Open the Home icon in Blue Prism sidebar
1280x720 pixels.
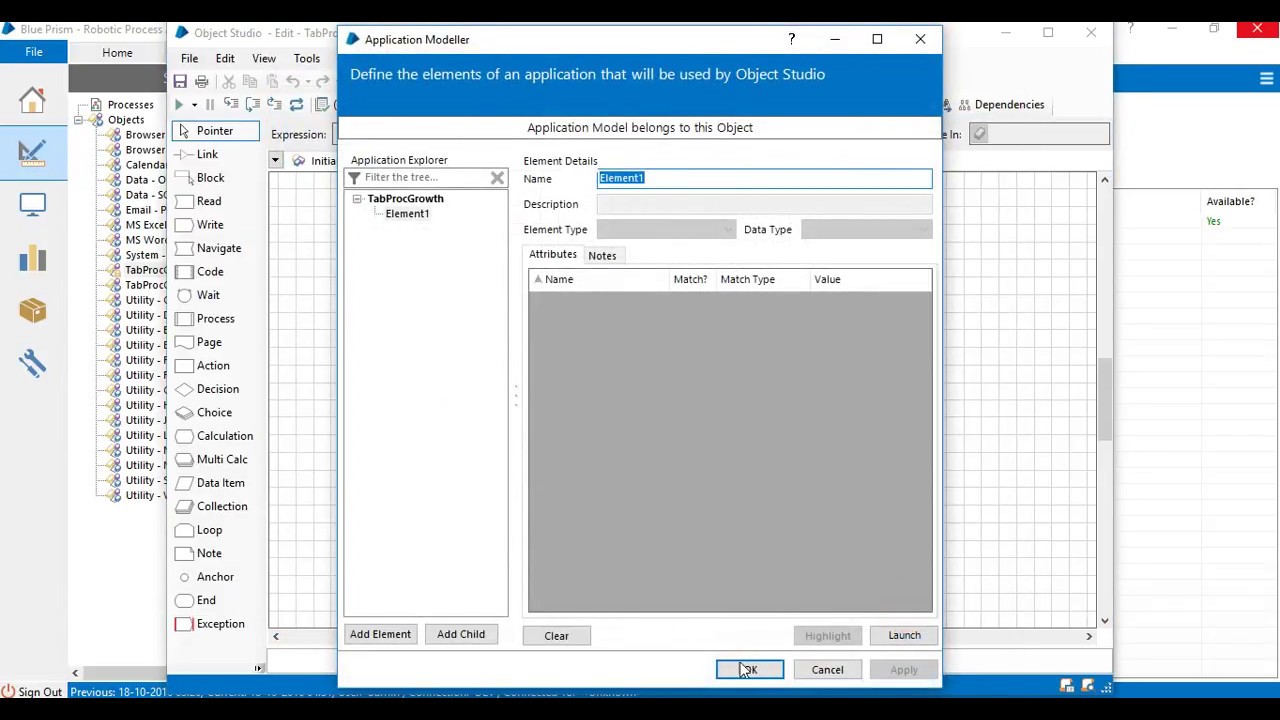pos(32,99)
